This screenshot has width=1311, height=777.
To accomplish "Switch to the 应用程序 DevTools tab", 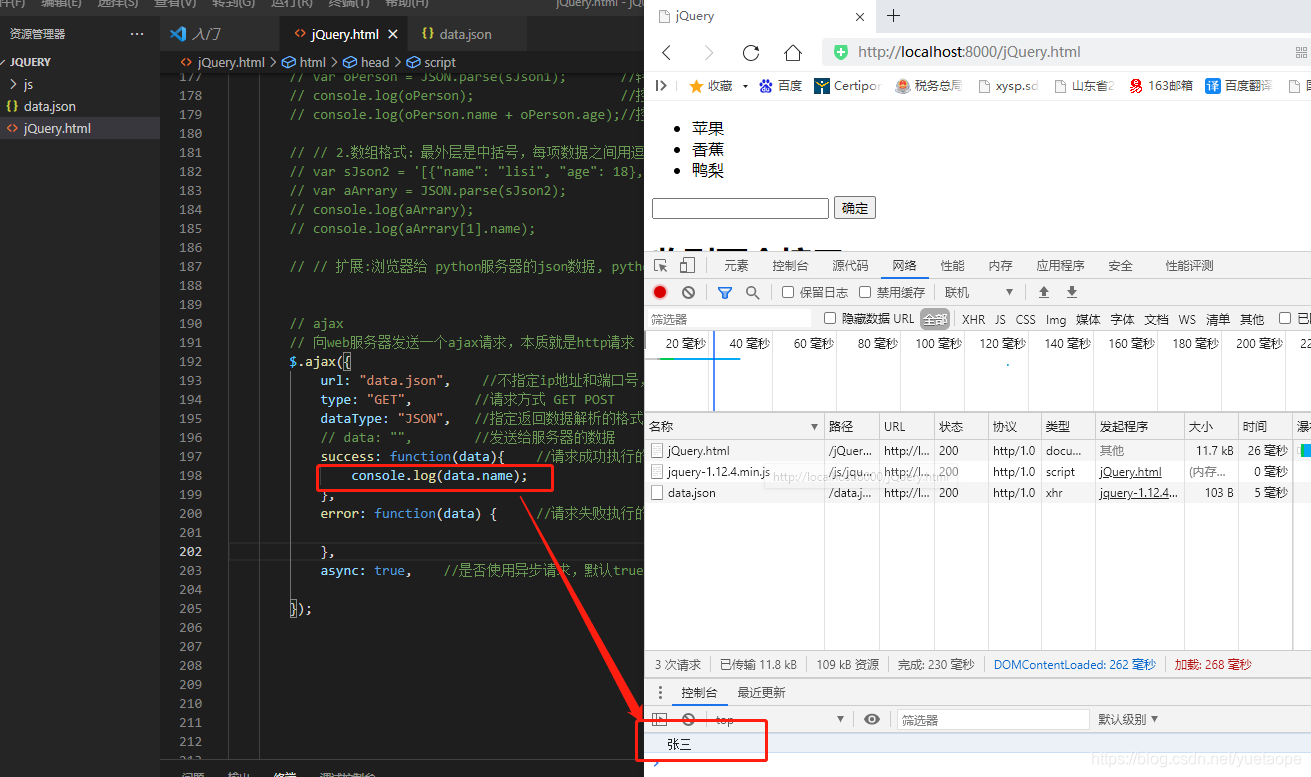I will [1060, 266].
